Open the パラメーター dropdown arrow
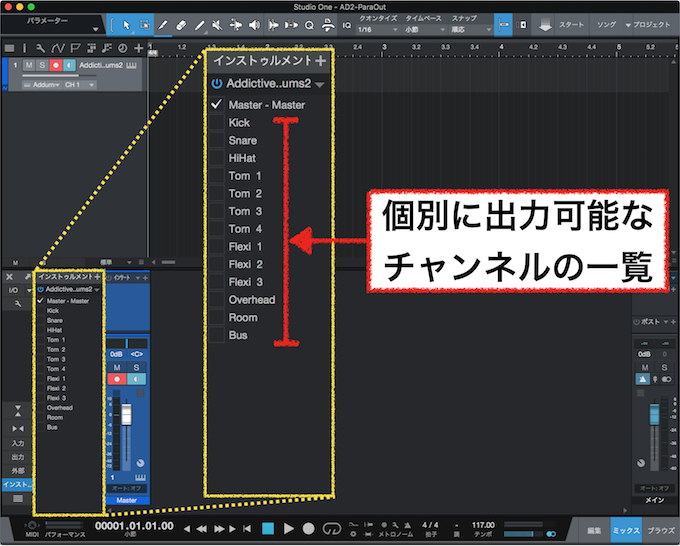This screenshot has width=680, height=546. (x=95, y=29)
